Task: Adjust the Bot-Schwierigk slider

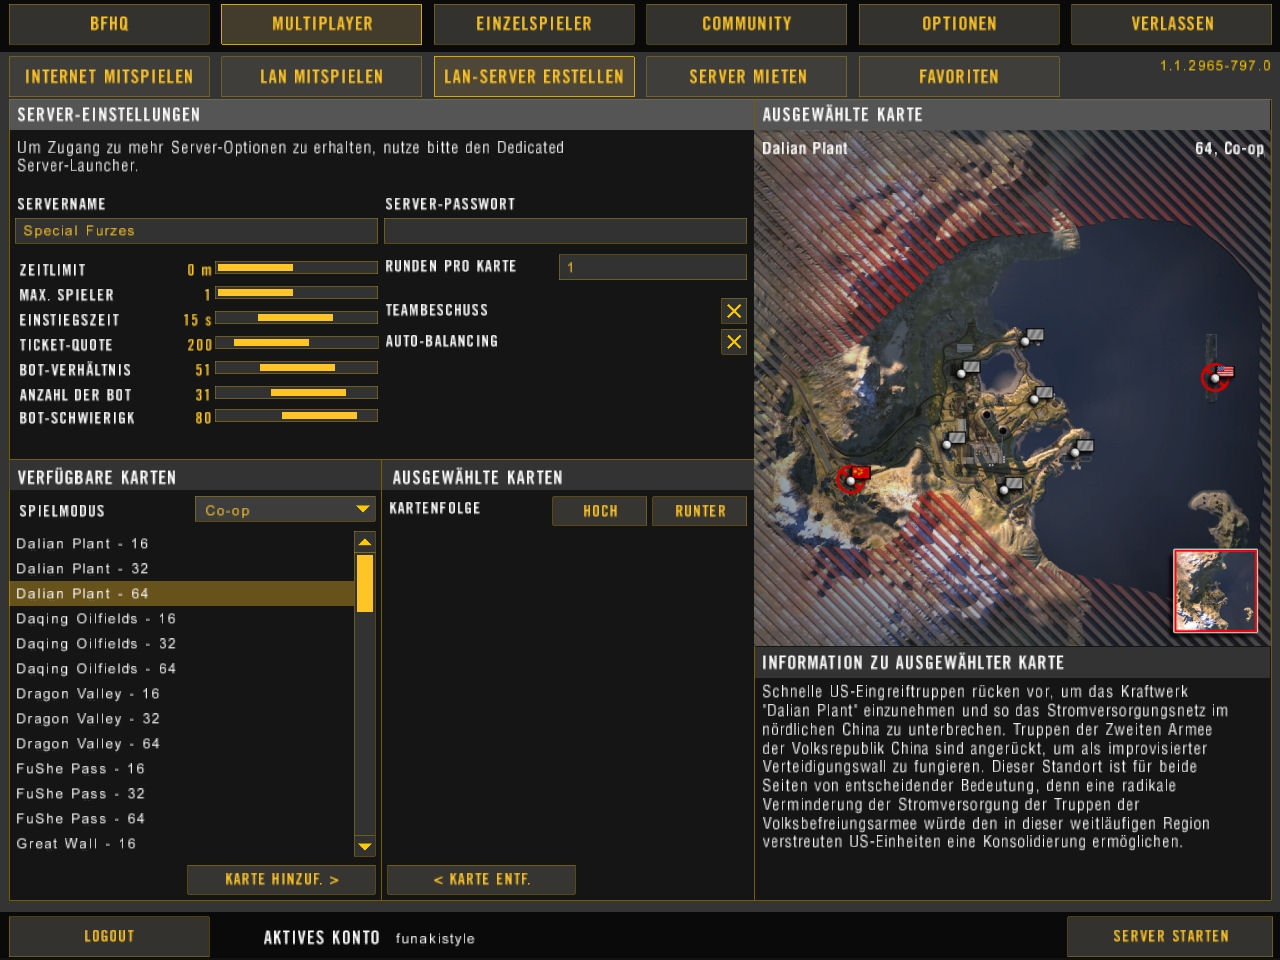Action: click(x=296, y=416)
